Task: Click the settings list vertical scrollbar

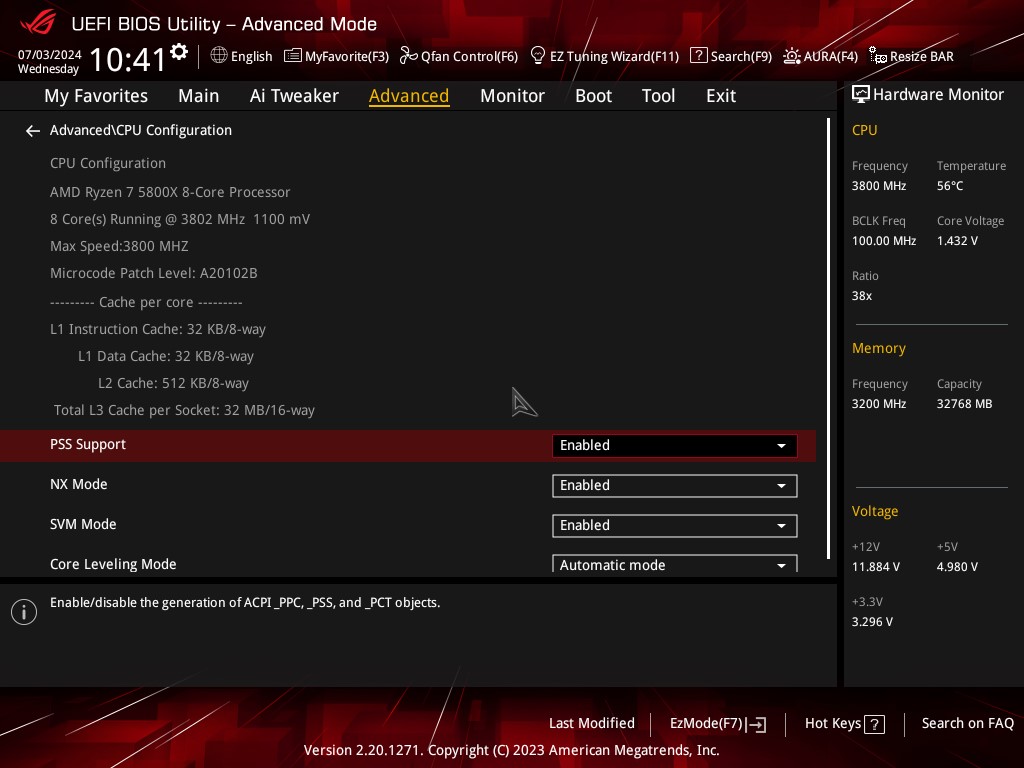Action: click(829, 338)
